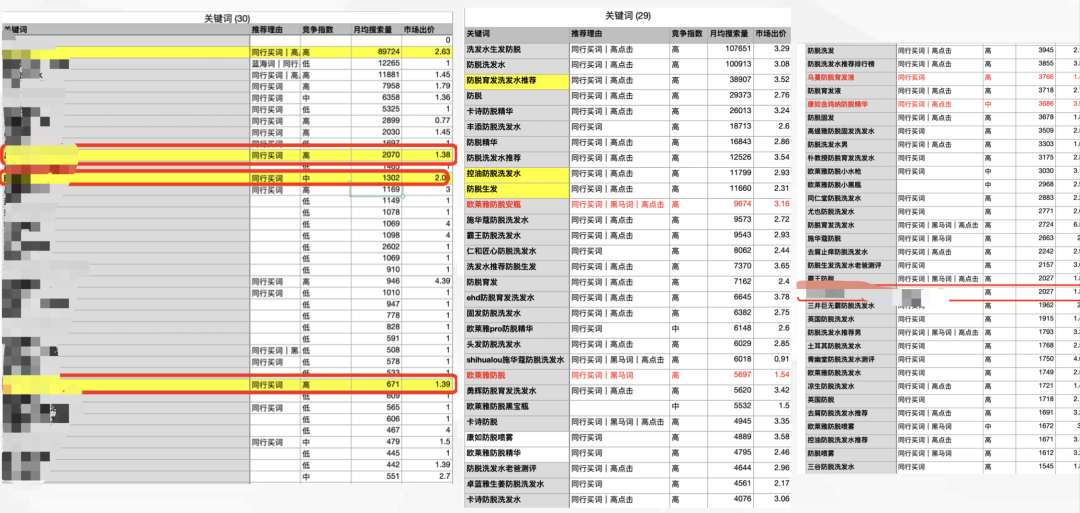Select the market bid 4.39 in left table
Screen dimensions: 1080x513
click(442, 281)
